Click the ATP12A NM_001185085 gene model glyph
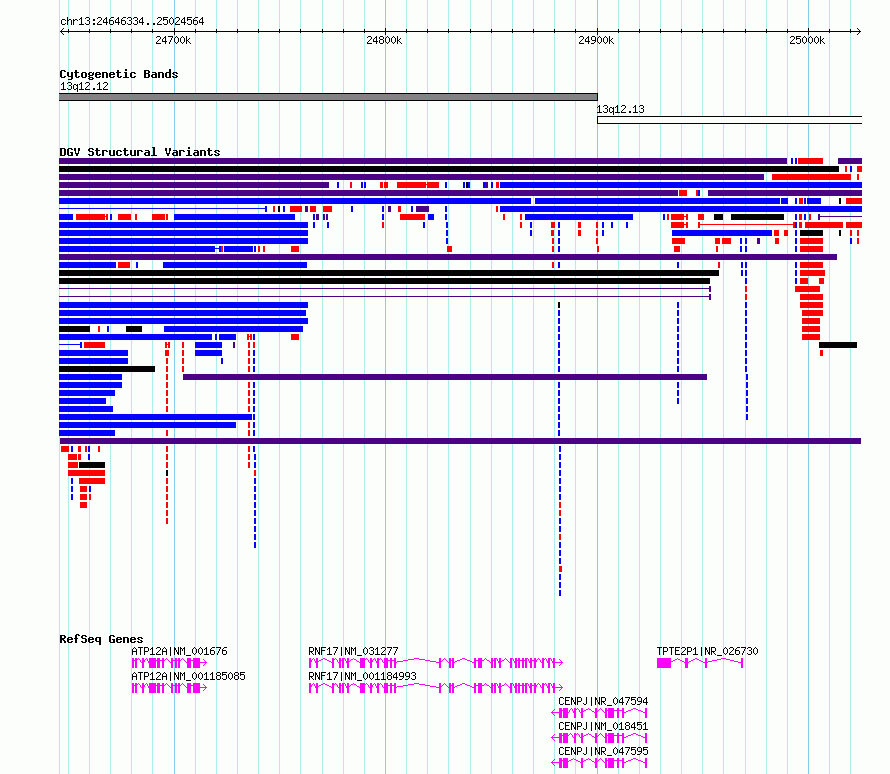This screenshot has height=774, width=890. coord(169,688)
